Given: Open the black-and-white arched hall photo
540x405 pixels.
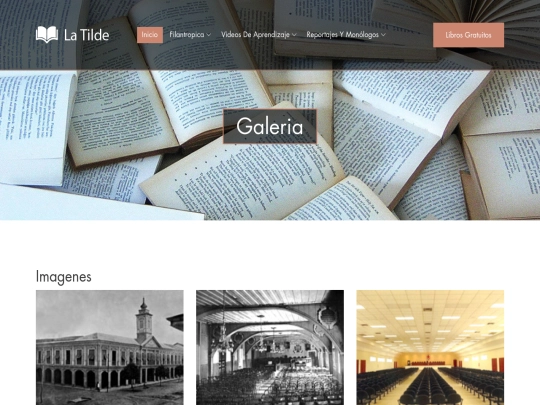Looking at the screenshot, I should click(270, 347).
